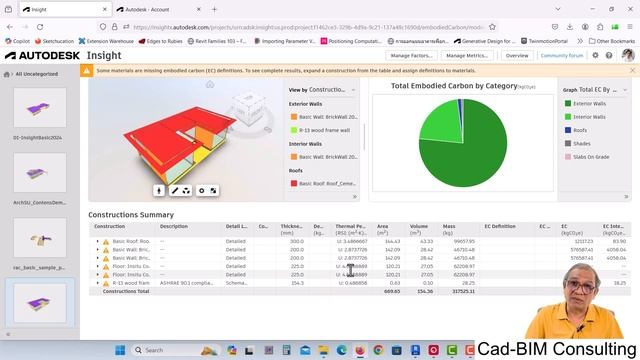640x360 pixels.
Task: Click the warning icon on the Basic Roof row
Action: [x=106, y=242]
